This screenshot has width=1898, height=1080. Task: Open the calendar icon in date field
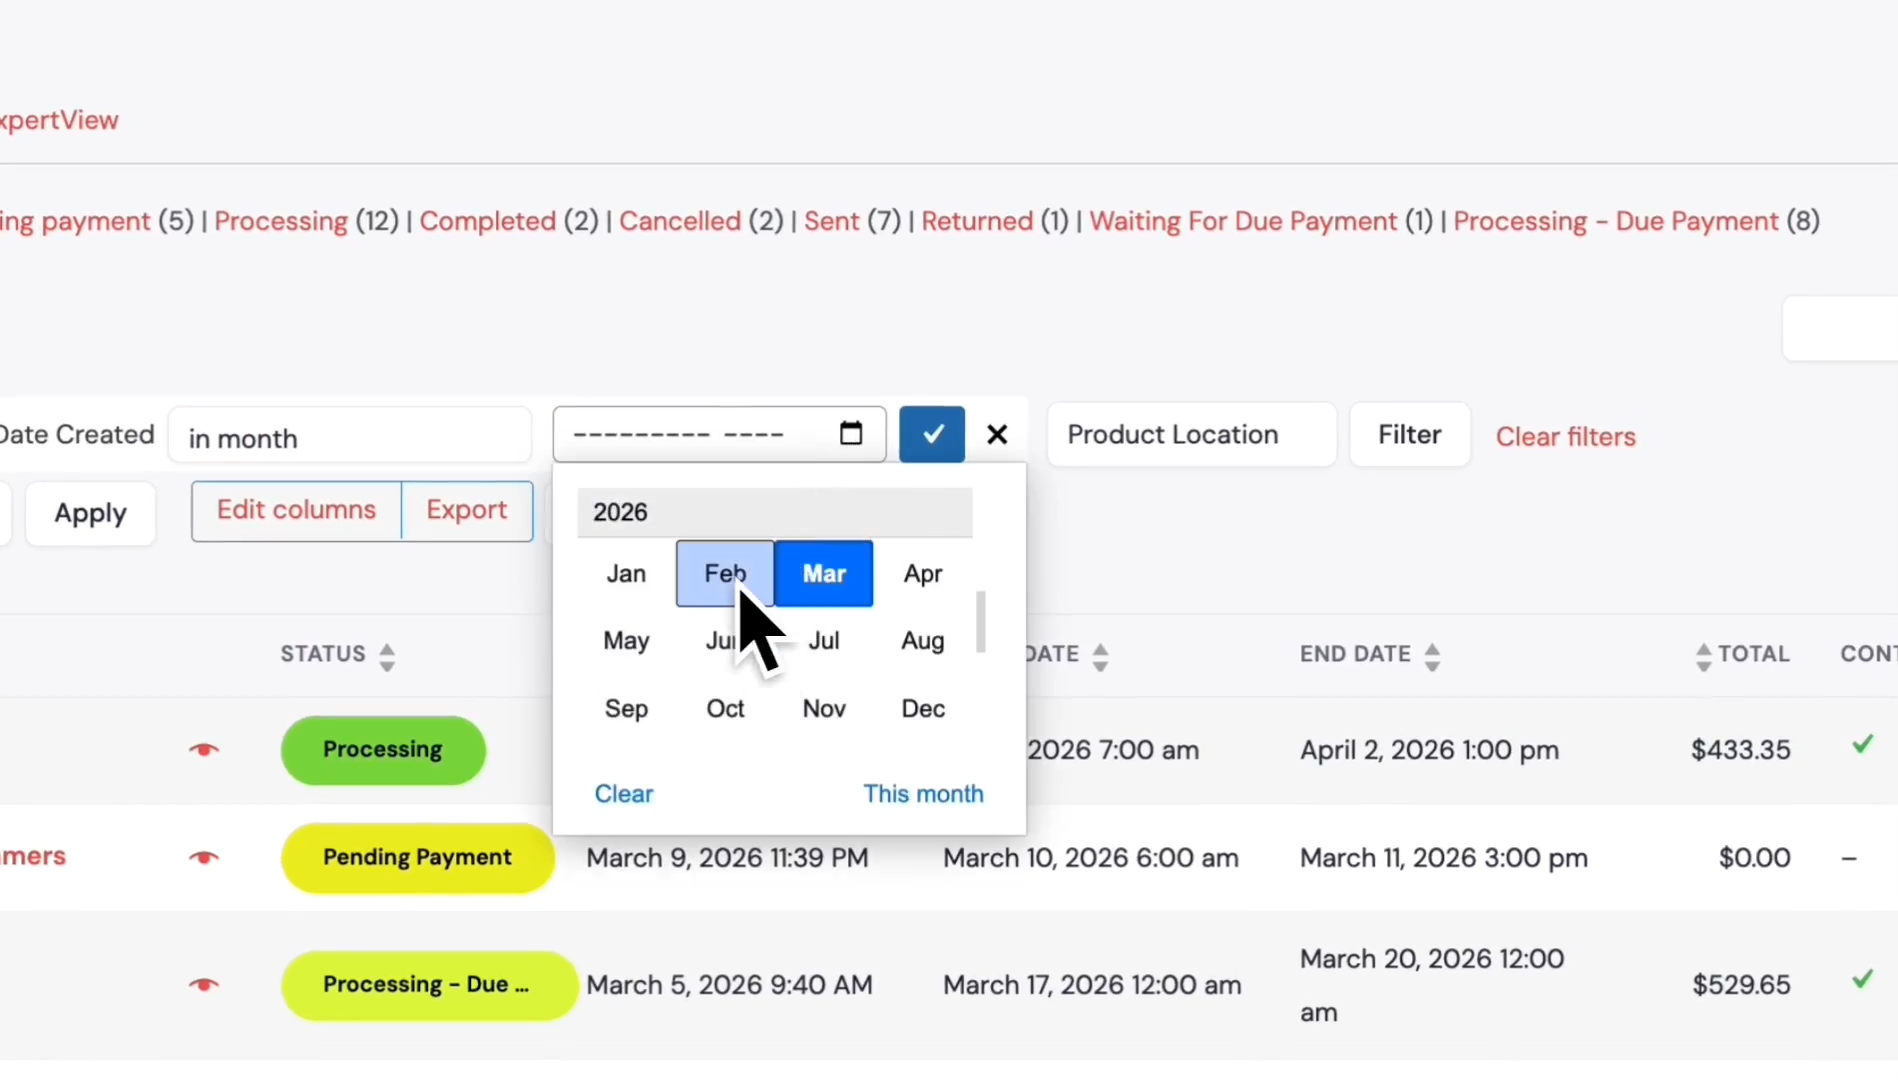point(851,433)
